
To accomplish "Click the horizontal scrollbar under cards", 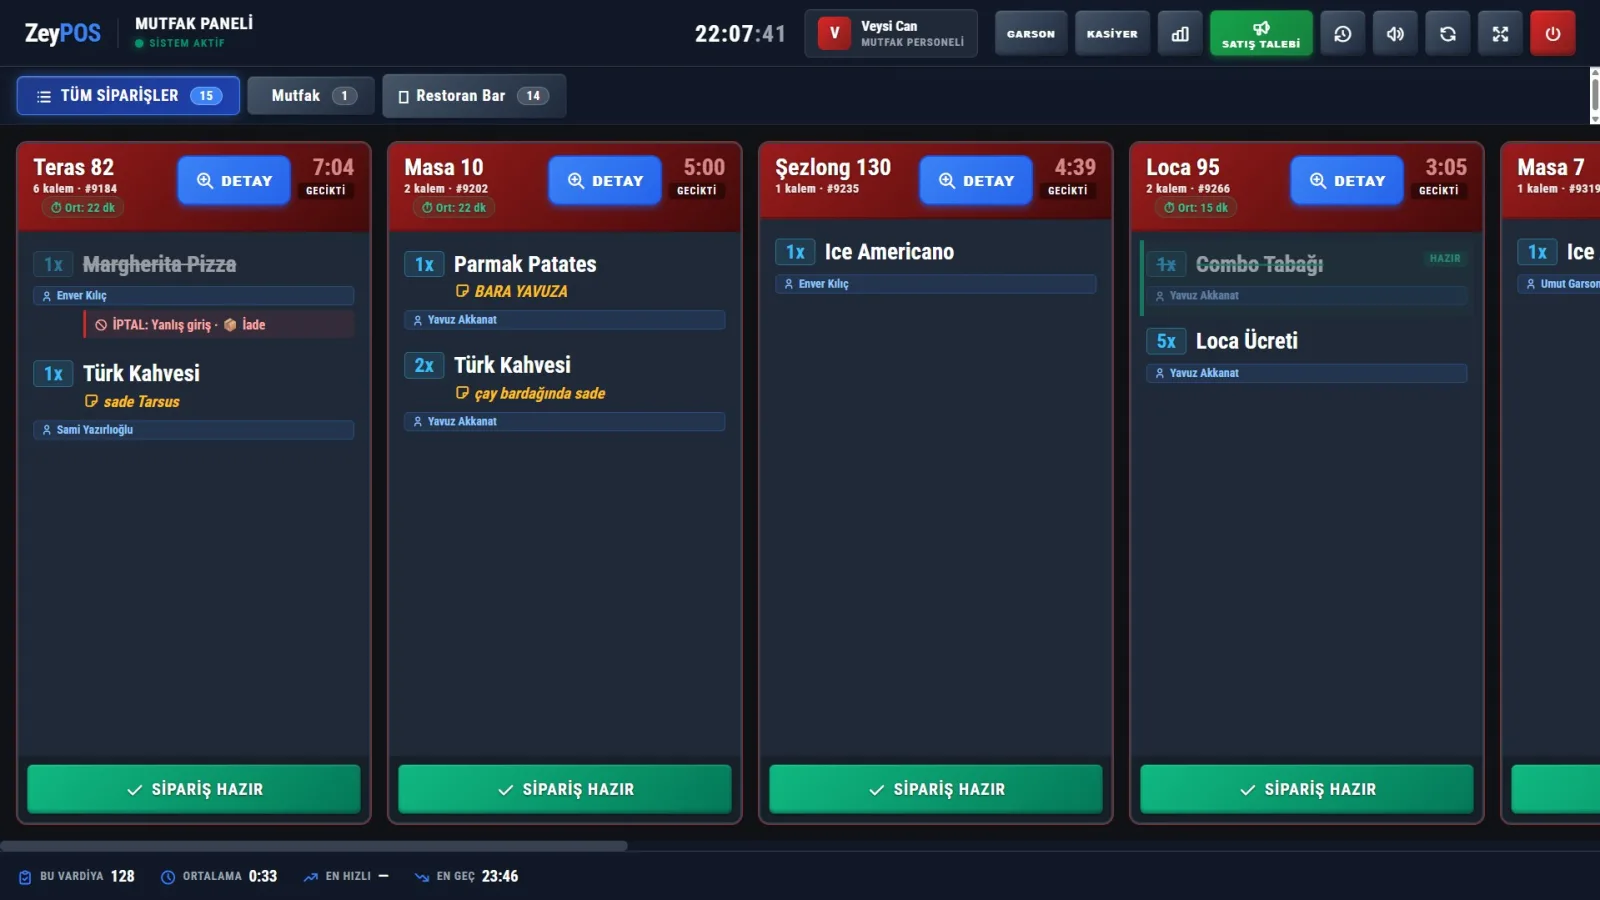I will pyautogui.click(x=314, y=846).
